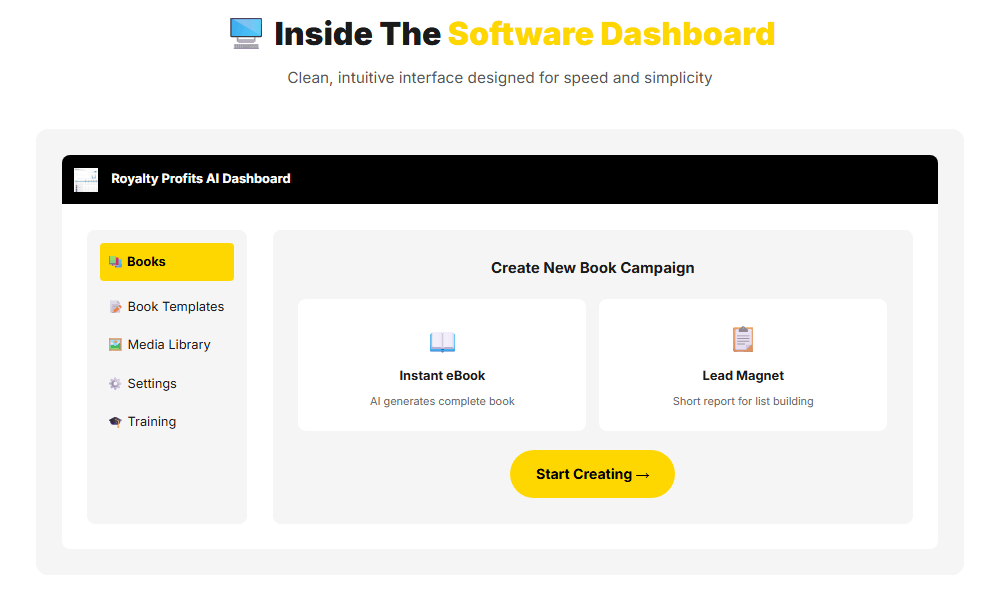Click the 'AI generates complete book' description
Screen dimensions: 1000x592
tap(442, 401)
